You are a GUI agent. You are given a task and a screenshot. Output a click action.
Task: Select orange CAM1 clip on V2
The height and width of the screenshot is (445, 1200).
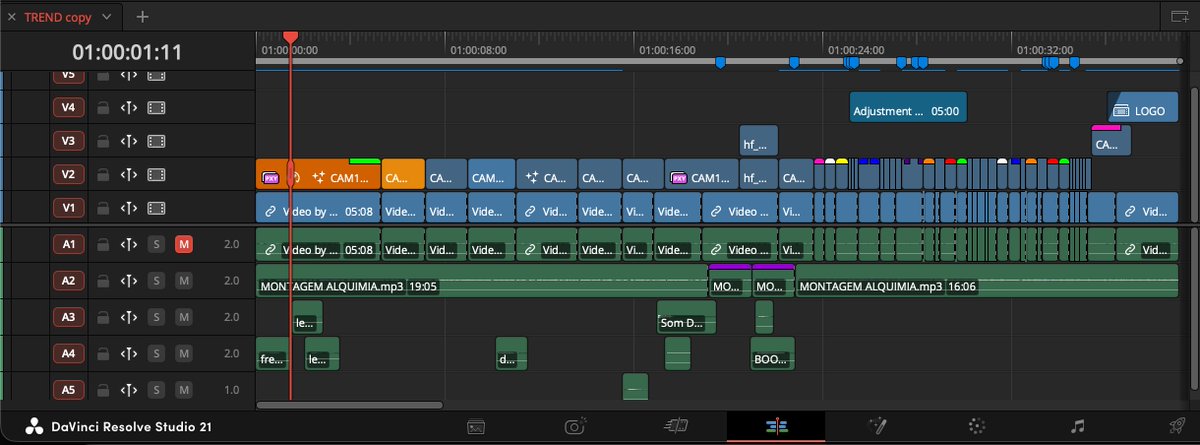319,176
